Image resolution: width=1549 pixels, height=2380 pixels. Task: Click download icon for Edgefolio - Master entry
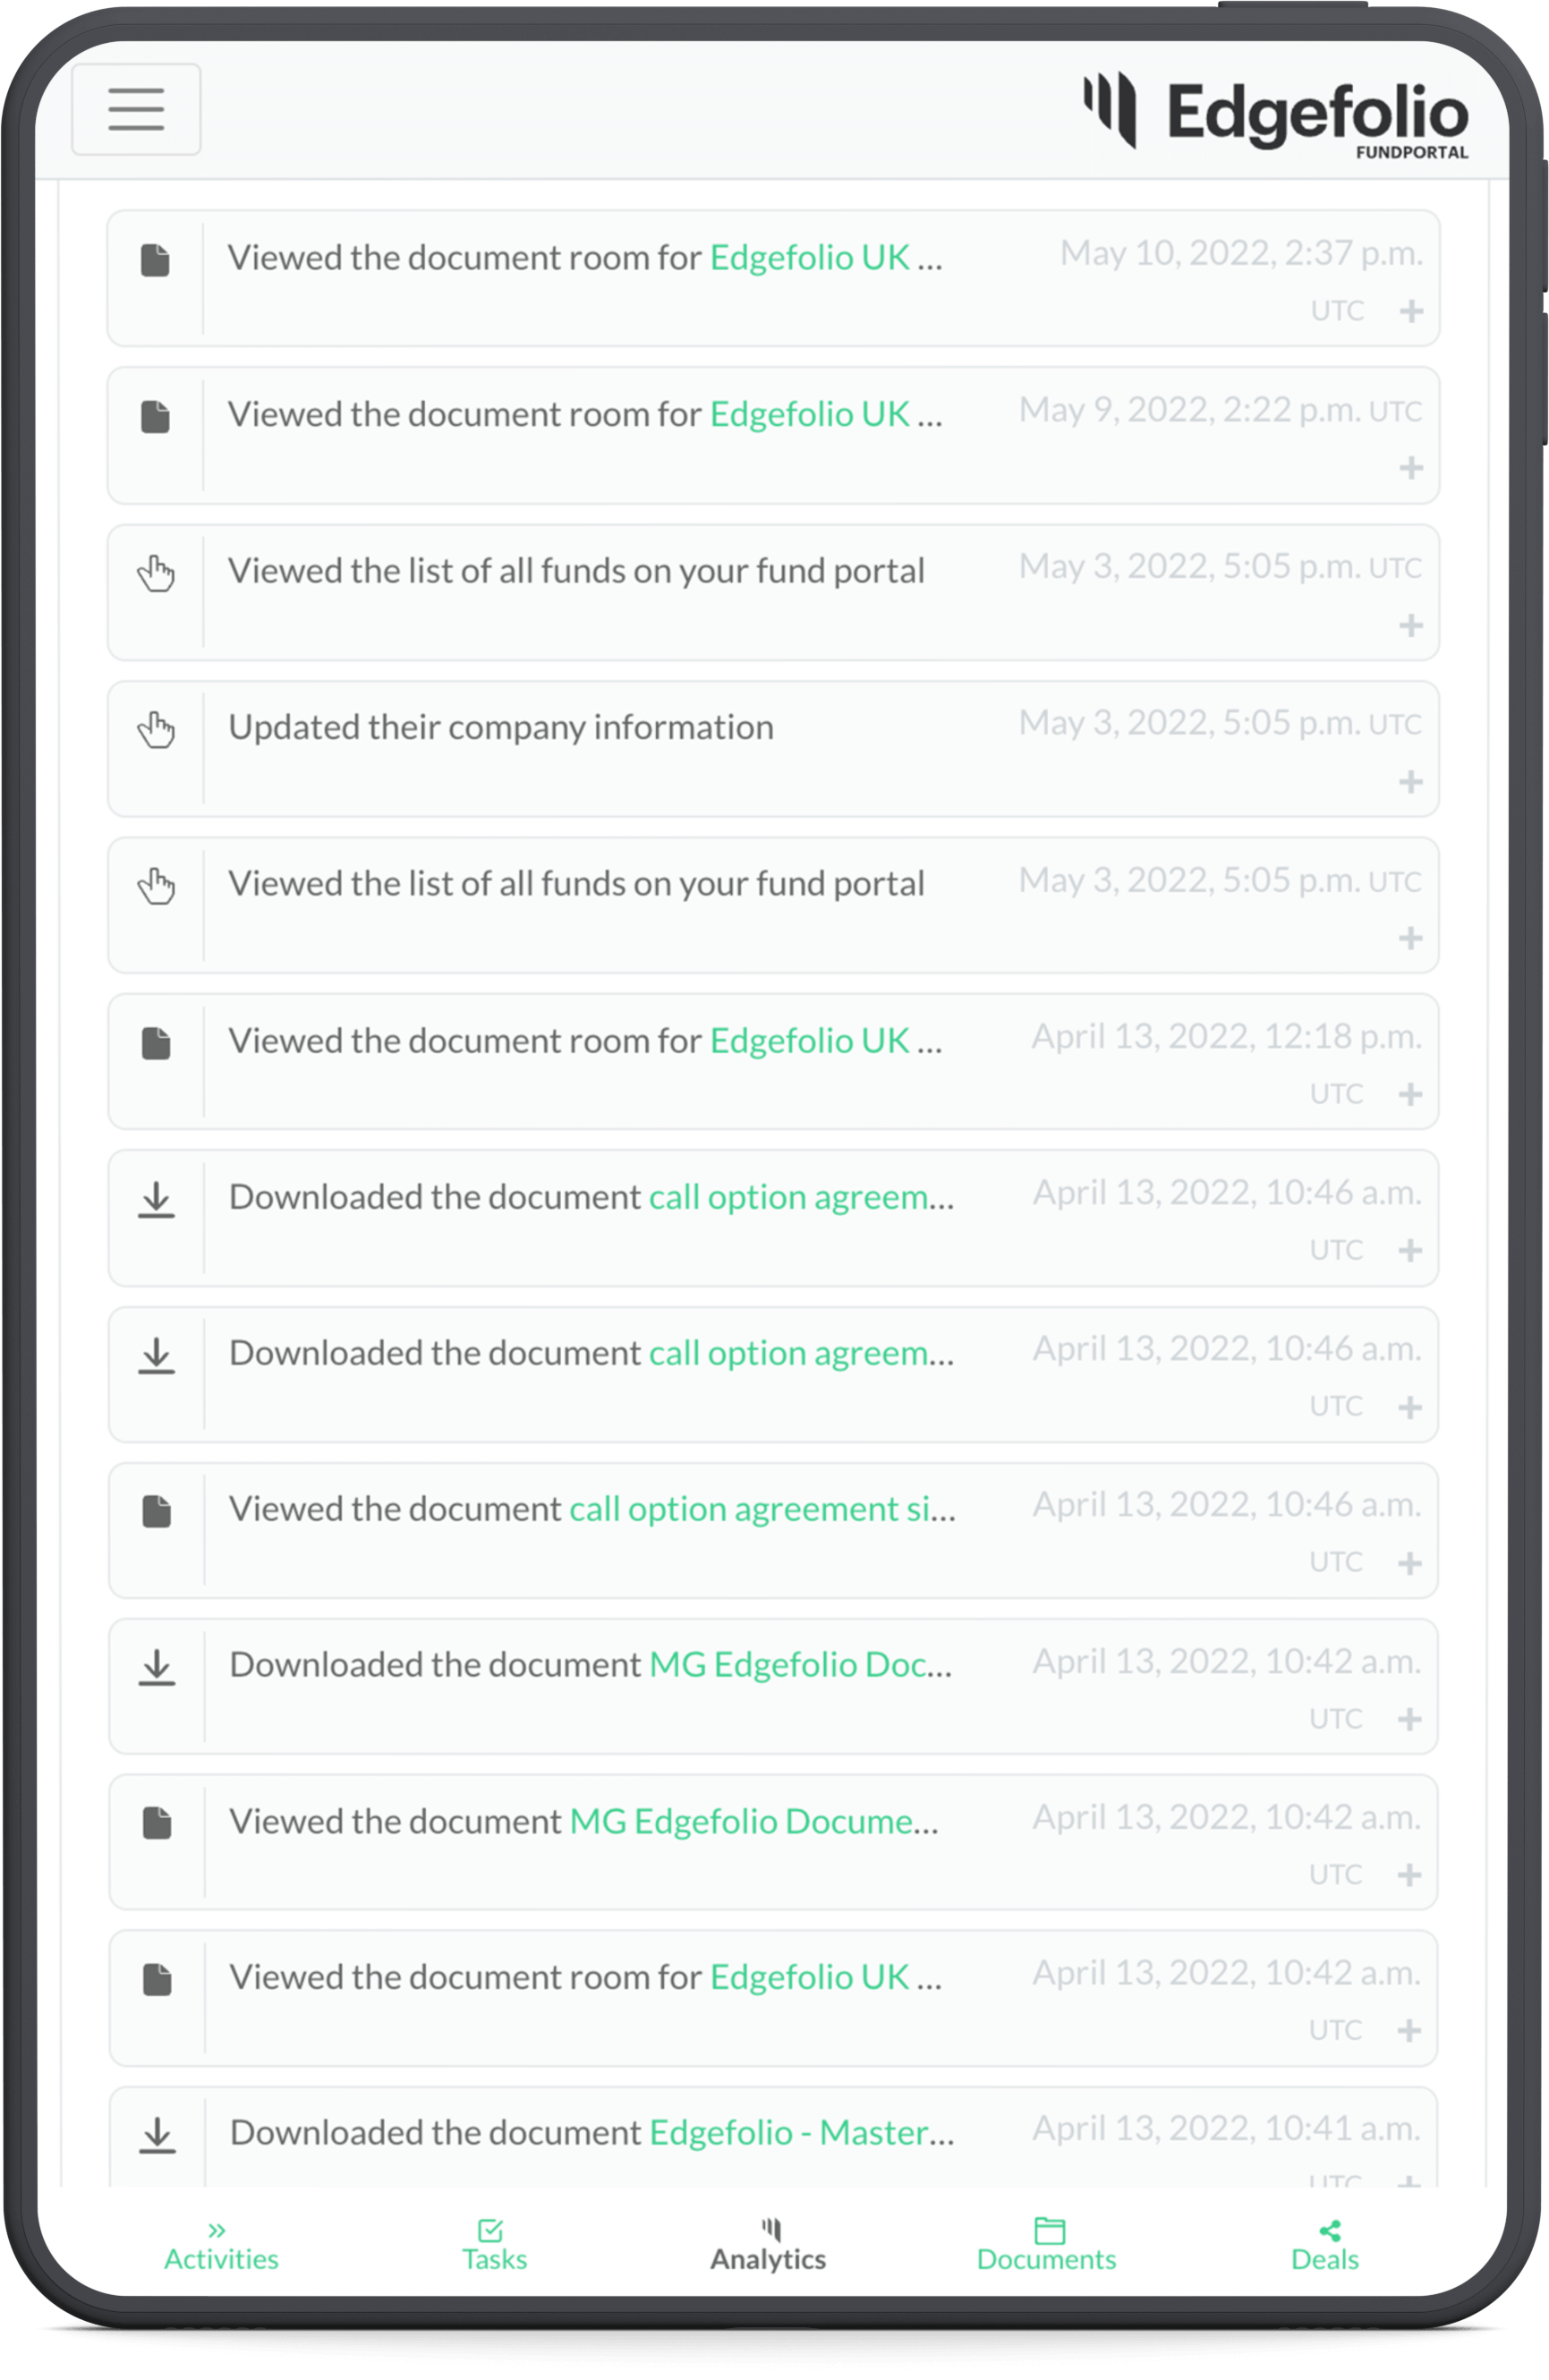[x=157, y=2134]
